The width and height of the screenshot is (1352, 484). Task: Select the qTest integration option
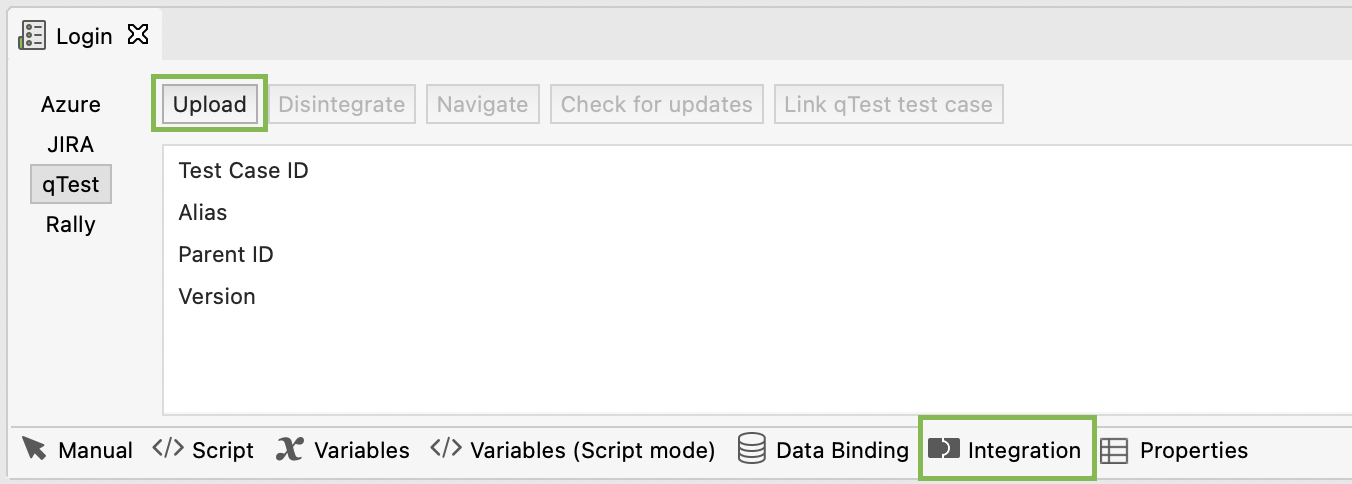pyautogui.click(x=71, y=184)
